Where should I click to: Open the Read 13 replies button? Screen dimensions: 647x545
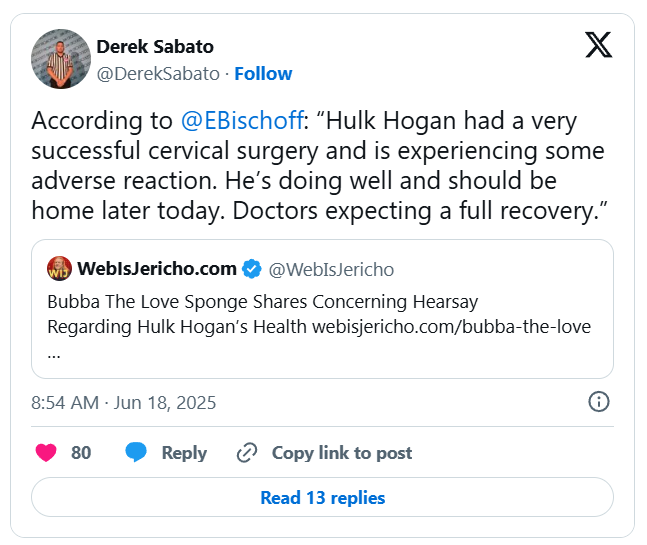(x=322, y=497)
